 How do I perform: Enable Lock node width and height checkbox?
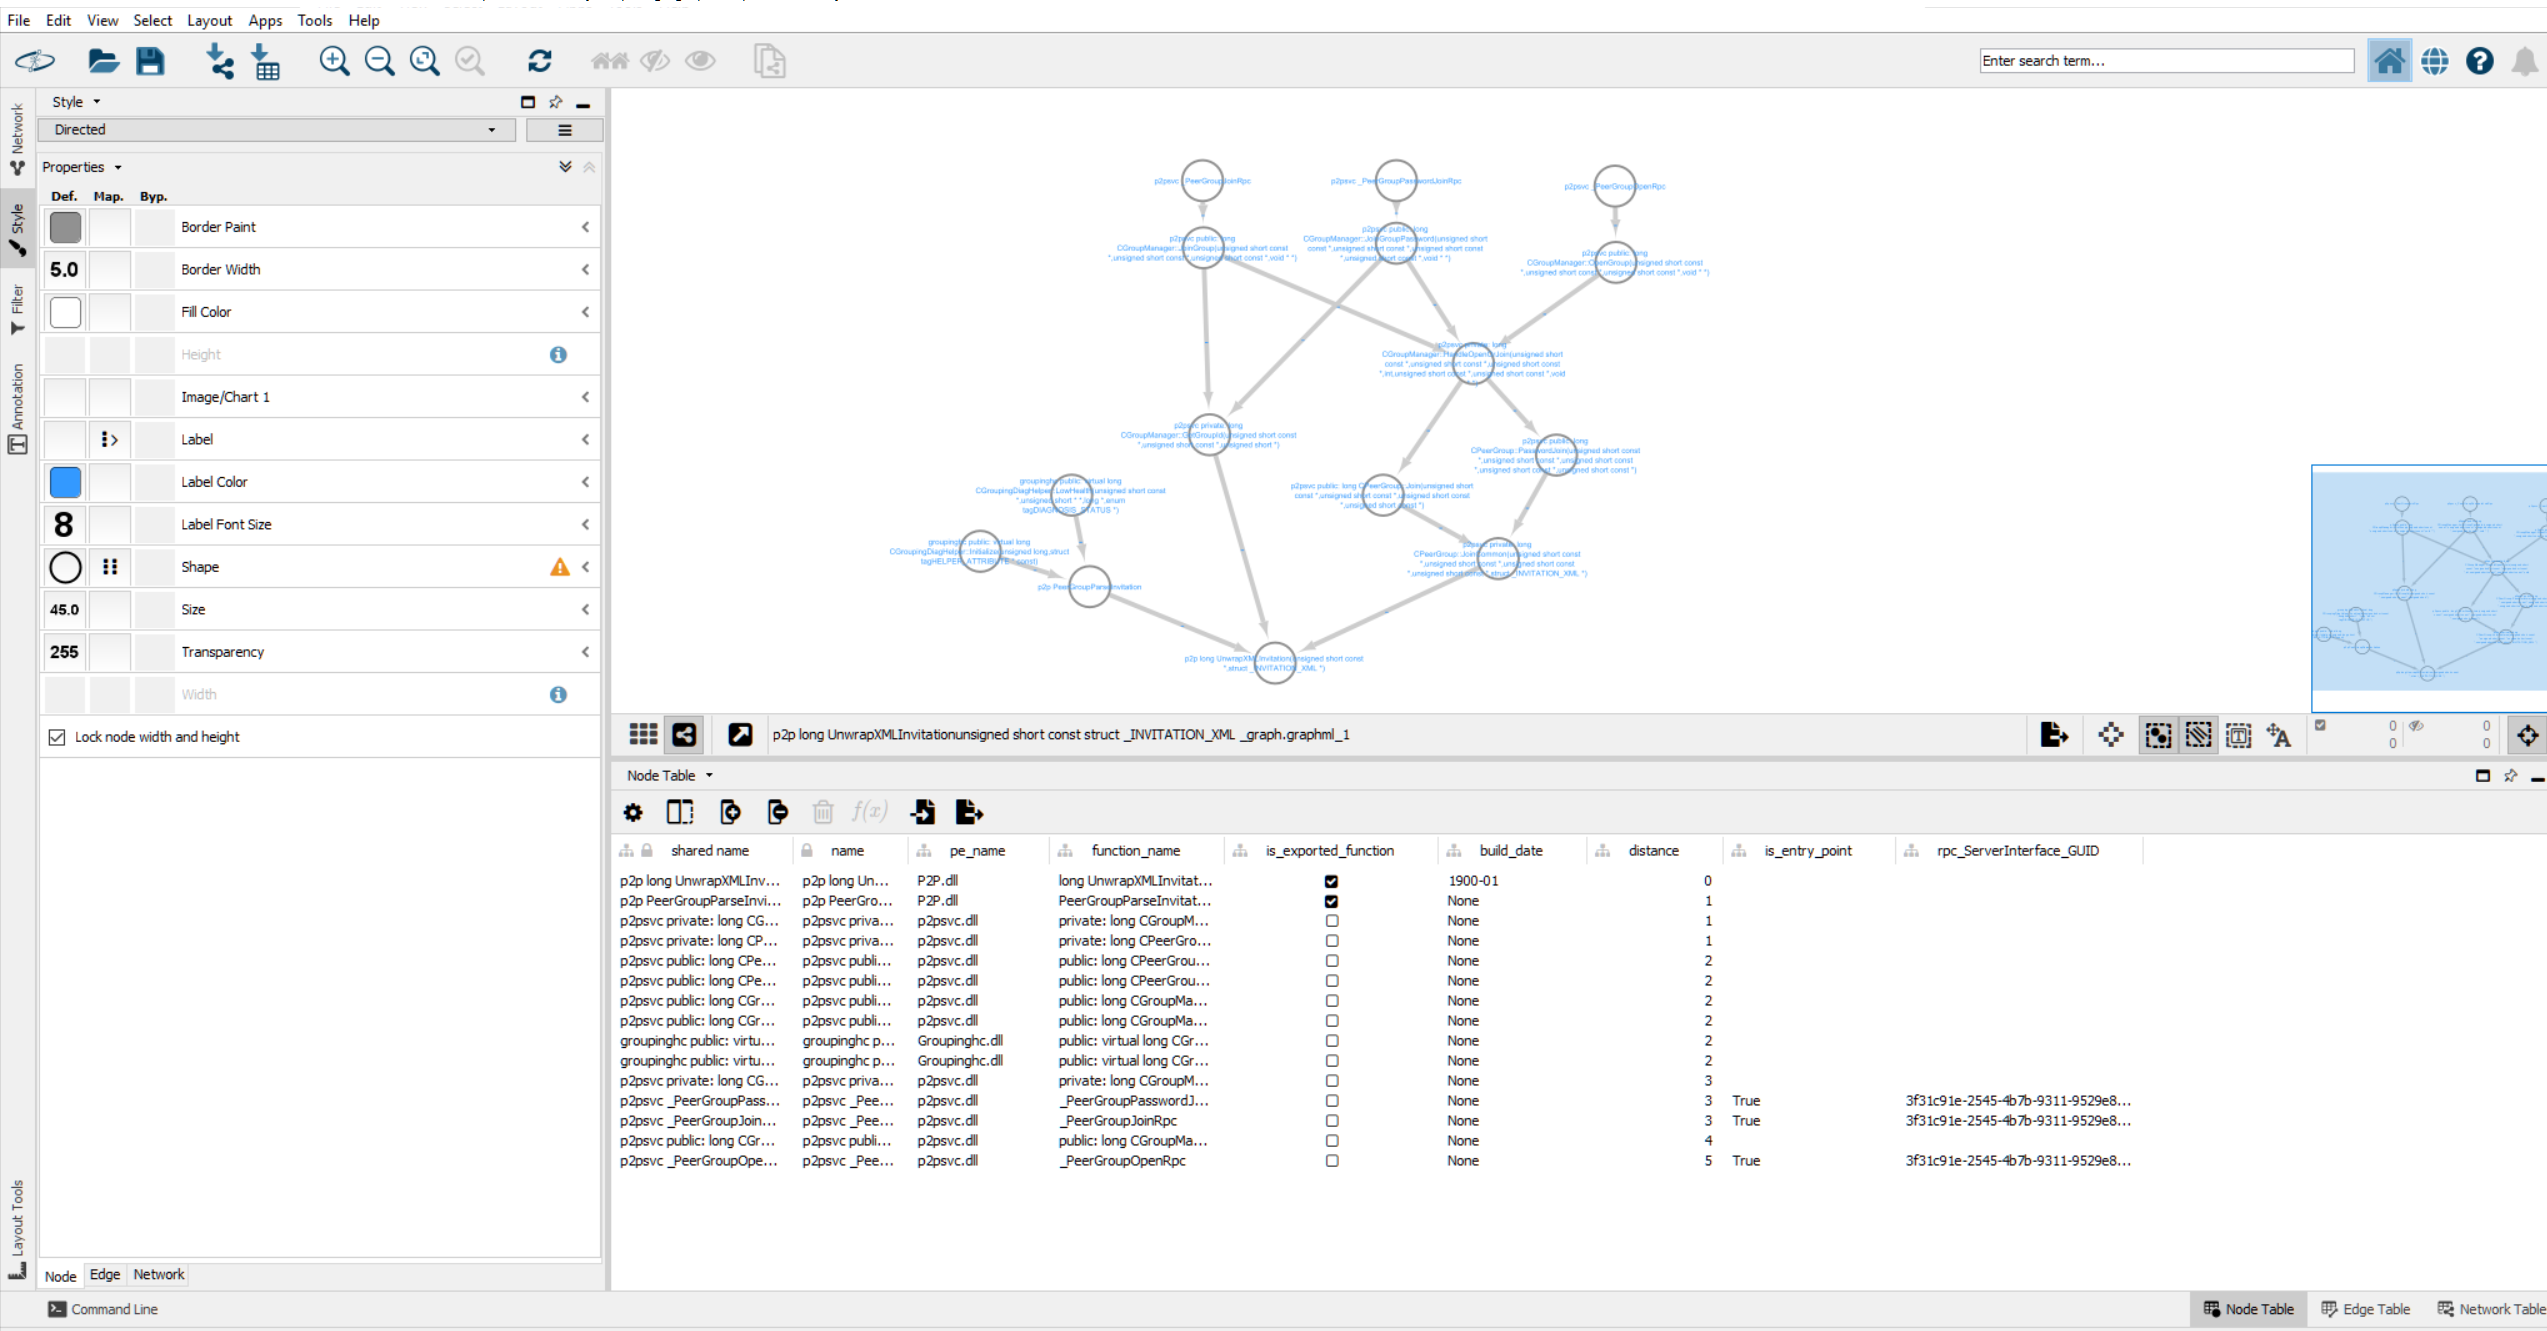(x=56, y=736)
